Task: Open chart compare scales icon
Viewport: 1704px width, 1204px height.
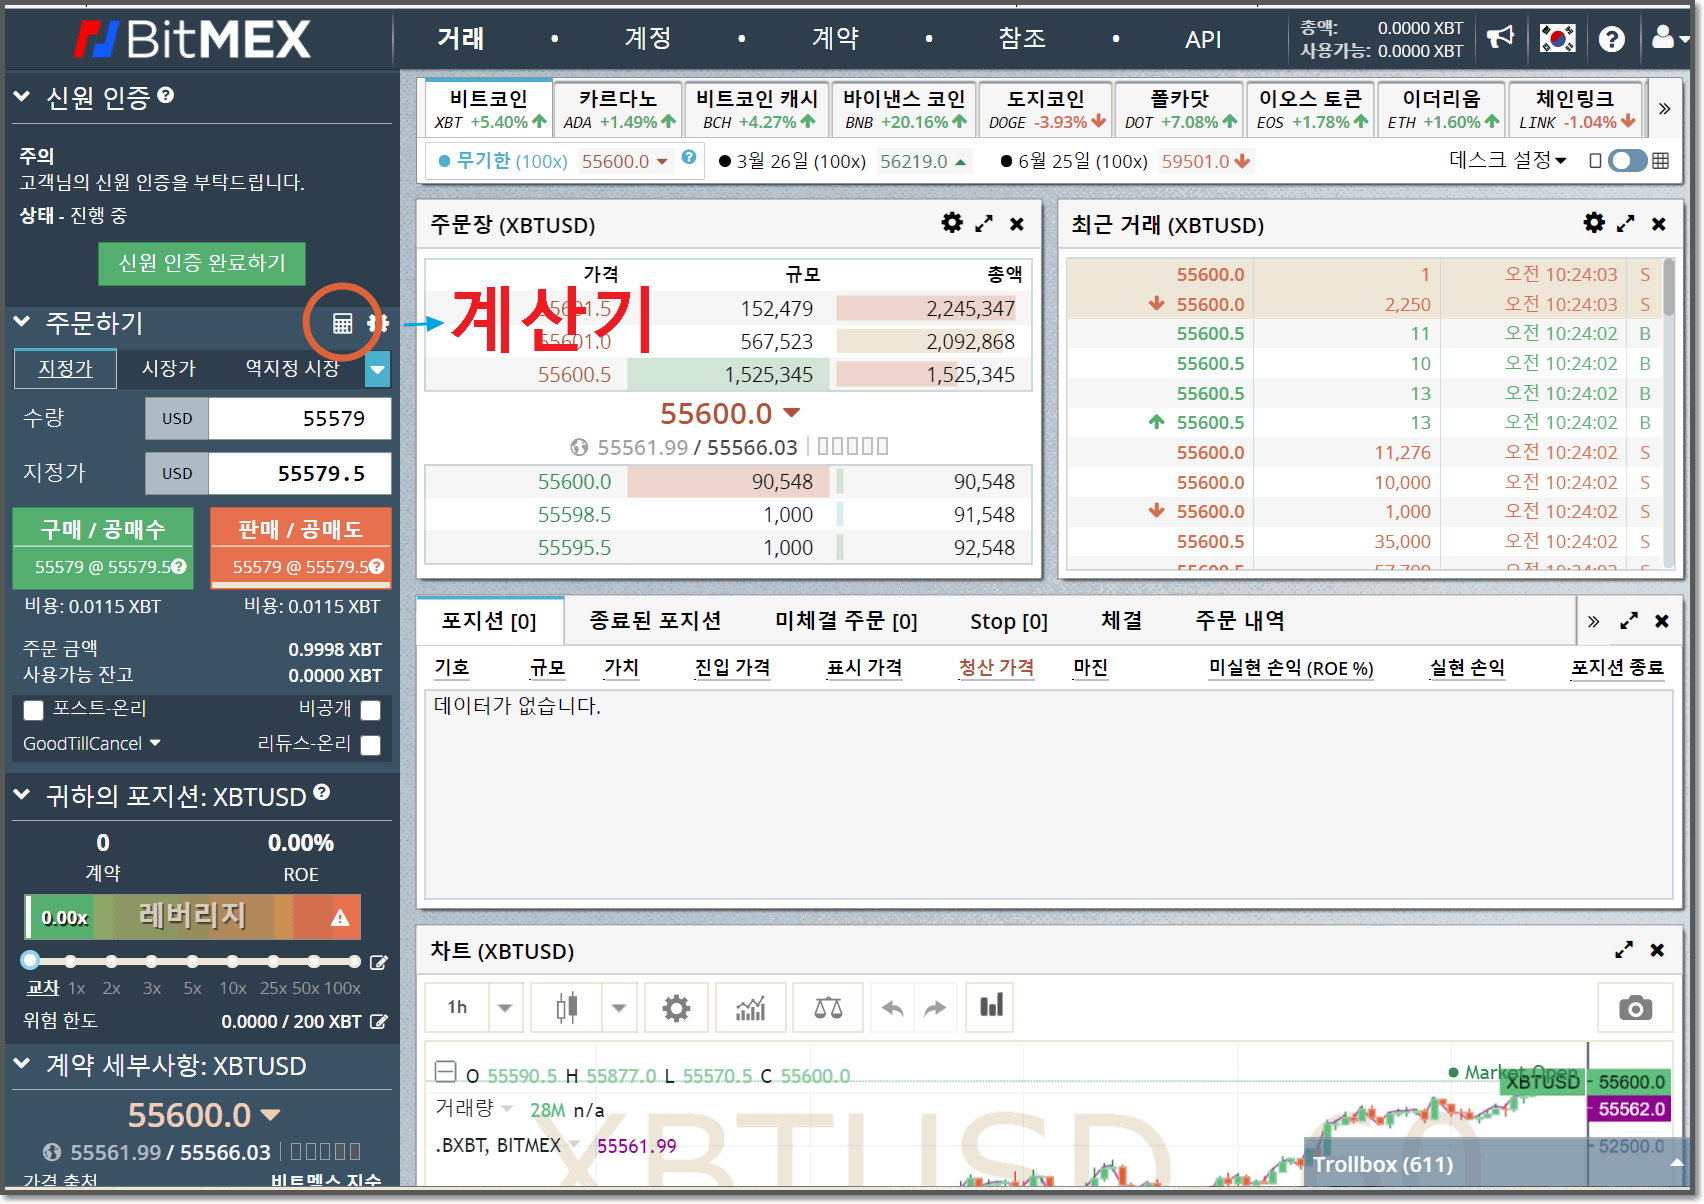Action: 828,1007
